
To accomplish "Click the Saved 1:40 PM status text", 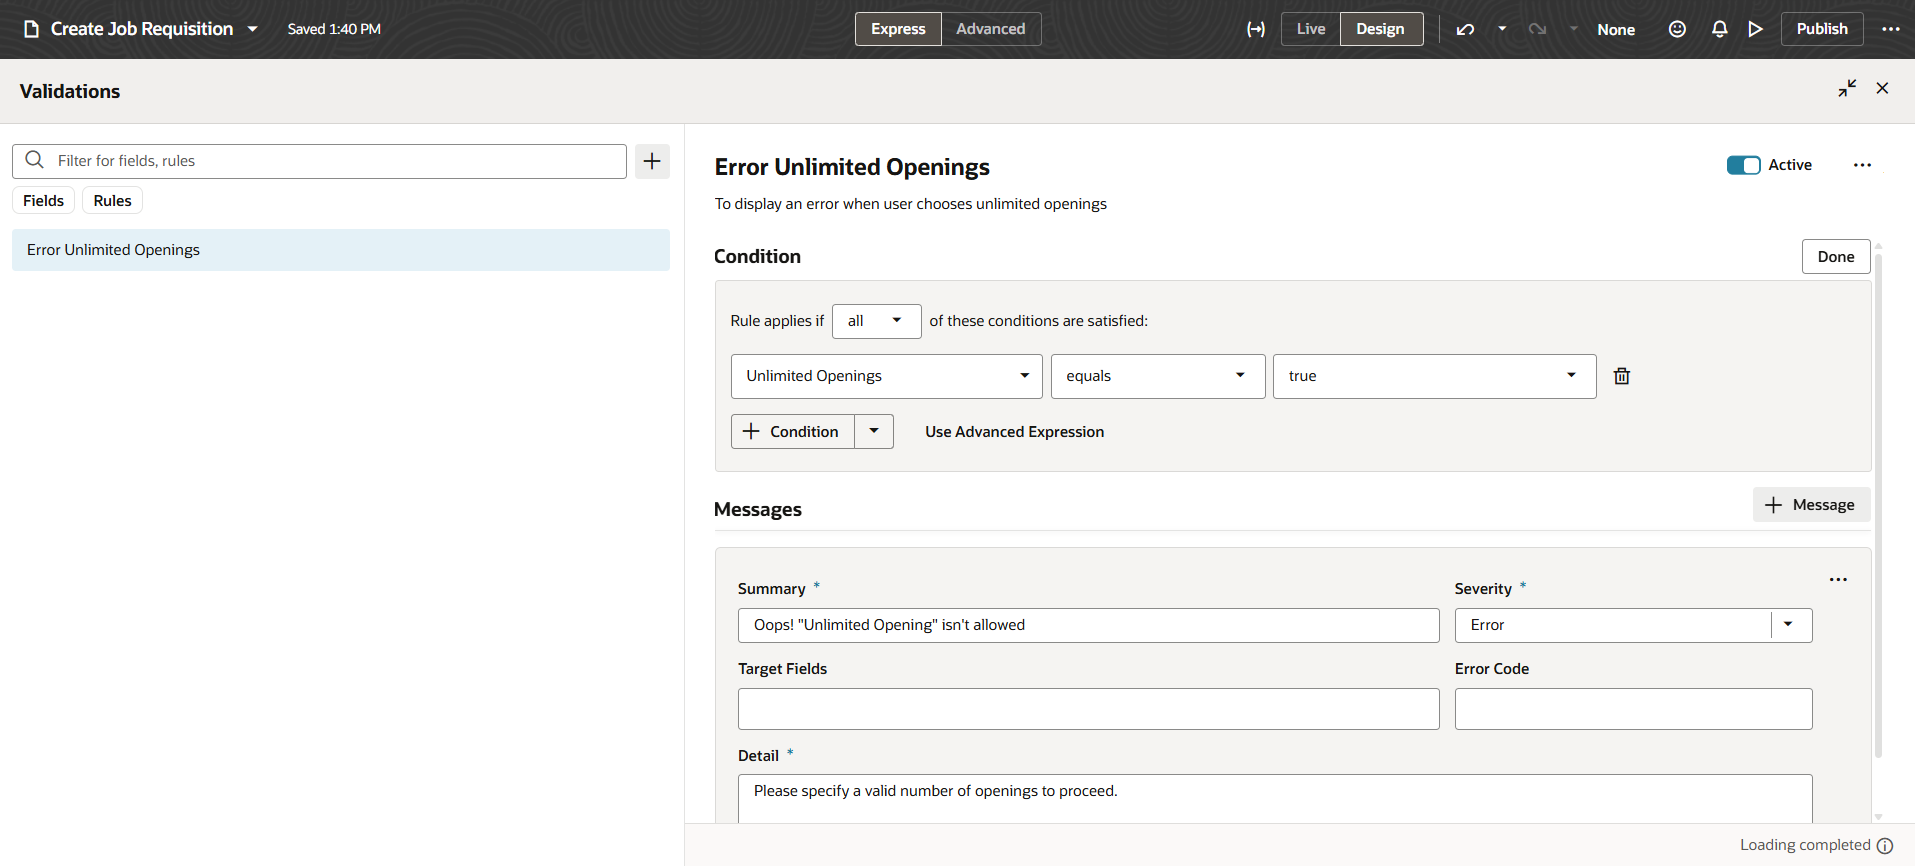I will coord(334,29).
